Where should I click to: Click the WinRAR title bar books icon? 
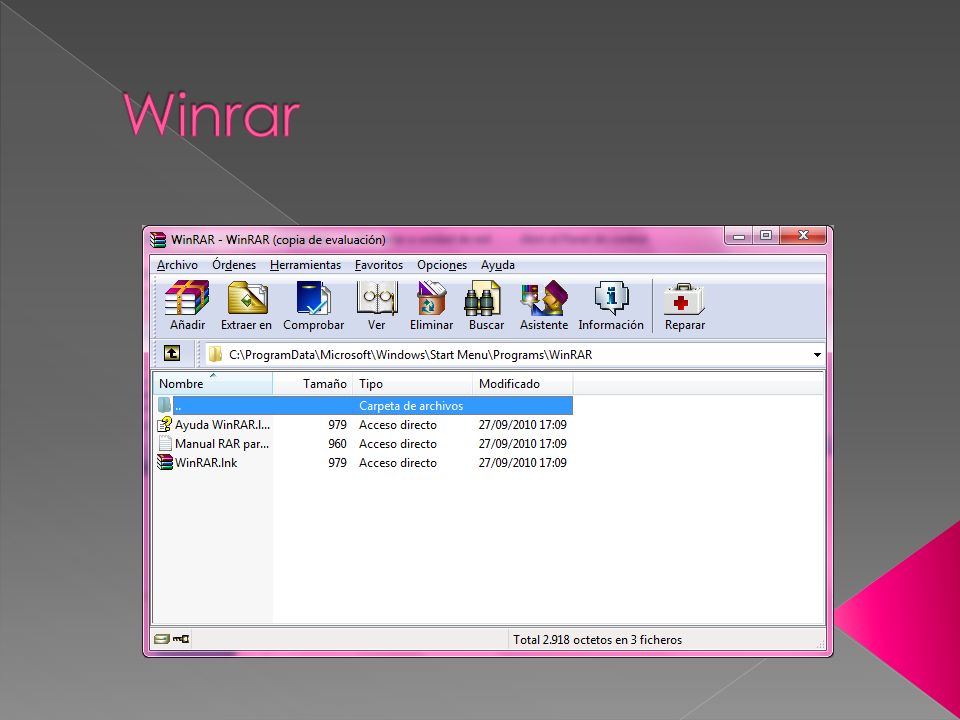coord(158,239)
